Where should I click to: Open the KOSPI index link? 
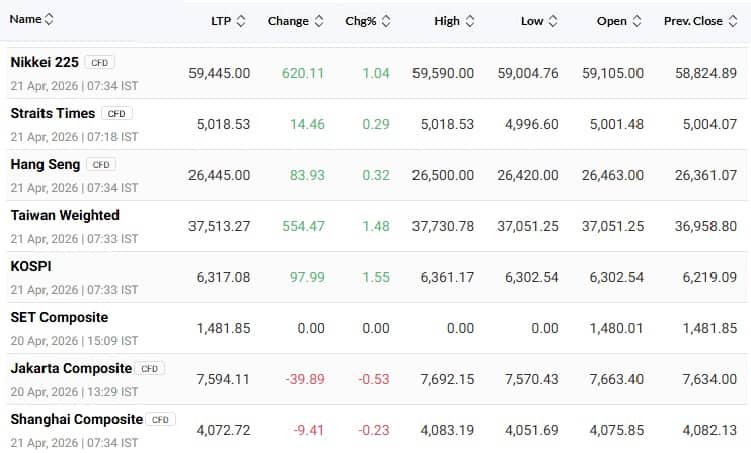pos(31,266)
